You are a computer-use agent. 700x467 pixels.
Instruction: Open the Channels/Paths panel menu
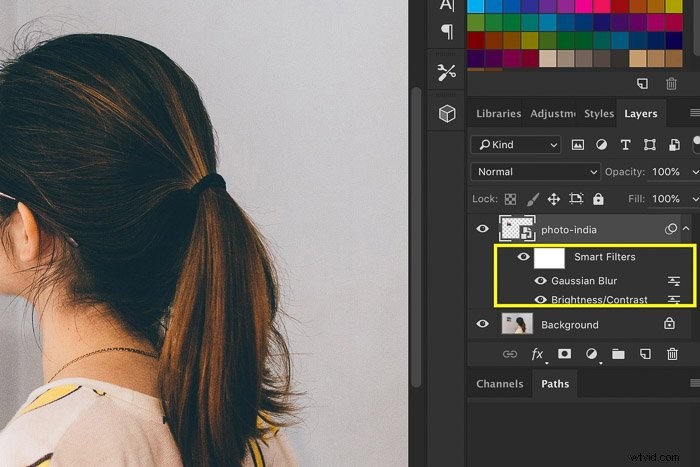(x=695, y=383)
